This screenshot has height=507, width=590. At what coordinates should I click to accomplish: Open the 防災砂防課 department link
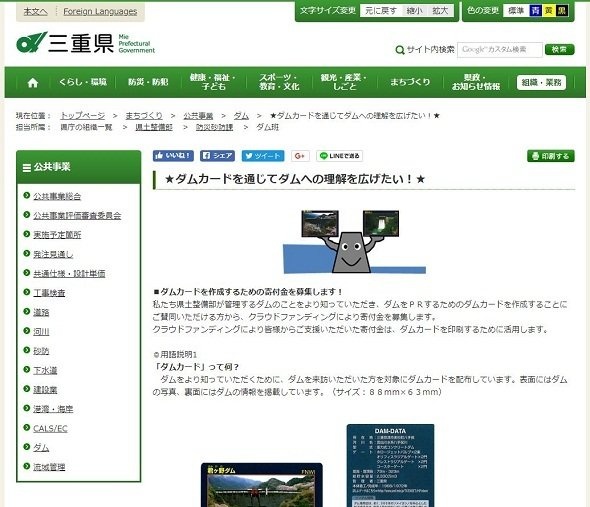coord(214,127)
